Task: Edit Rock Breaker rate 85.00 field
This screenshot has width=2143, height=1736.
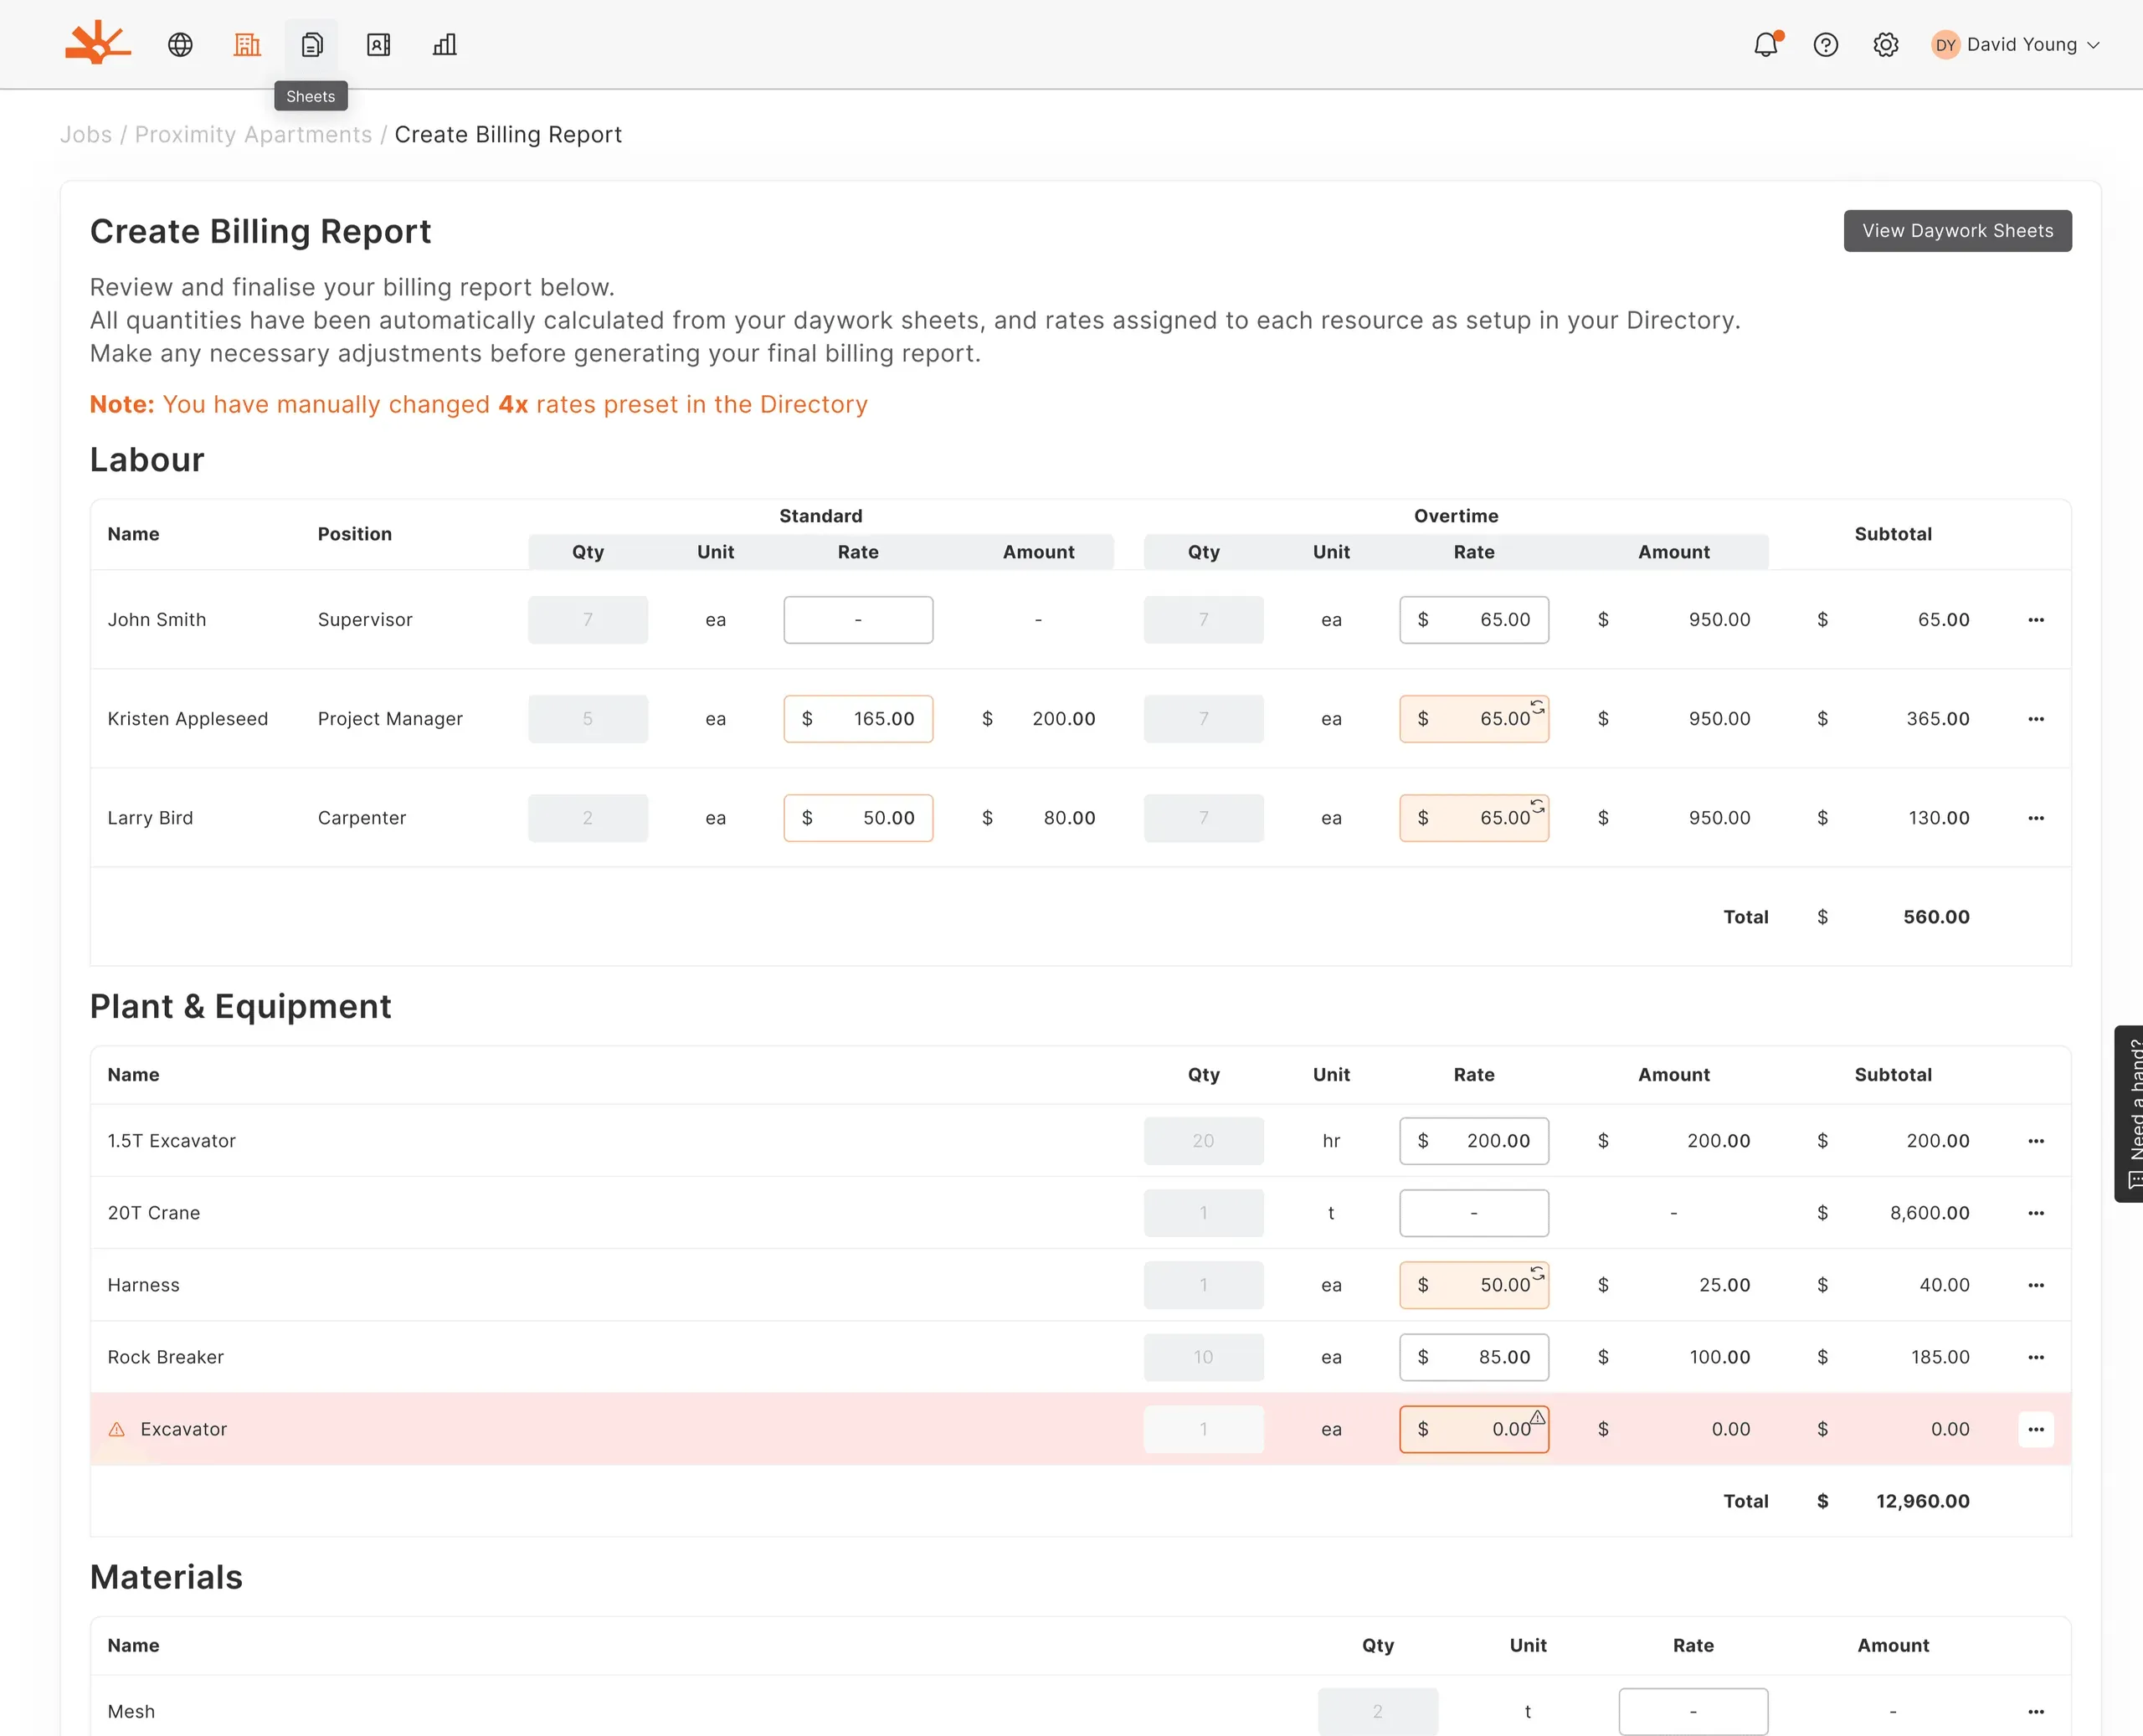Action: click(1474, 1357)
